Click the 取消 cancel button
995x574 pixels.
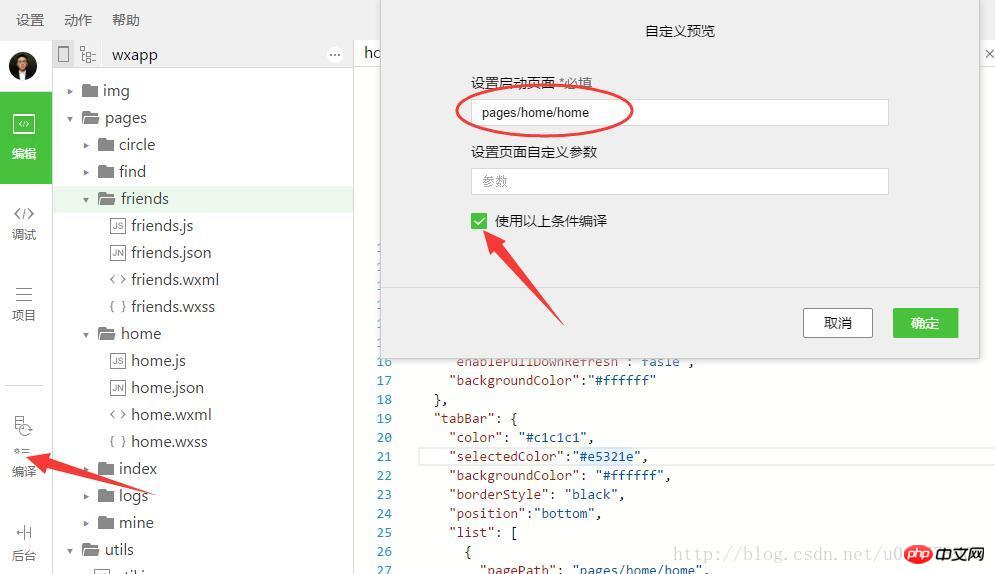[837, 323]
